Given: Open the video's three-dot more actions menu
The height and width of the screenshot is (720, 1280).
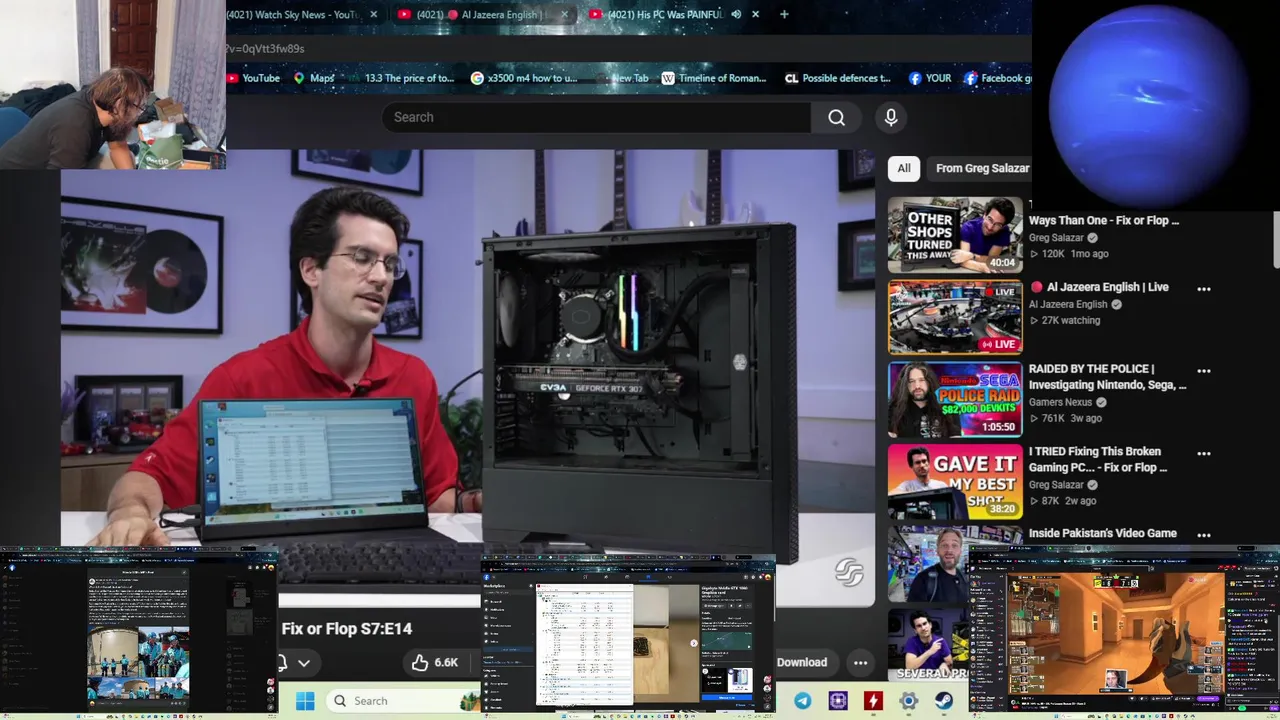Looking at the screenshot, I should [860, 662].
